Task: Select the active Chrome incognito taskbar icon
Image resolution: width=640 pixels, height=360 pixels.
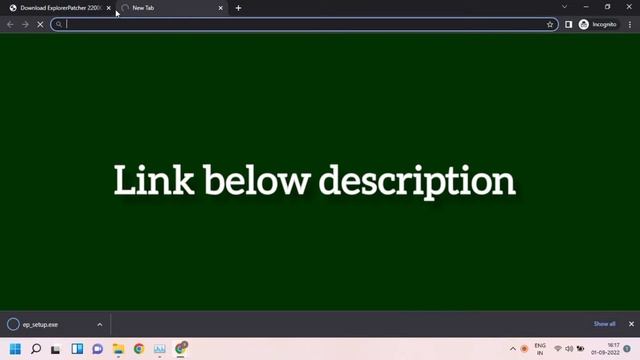Action: (181, 348)
